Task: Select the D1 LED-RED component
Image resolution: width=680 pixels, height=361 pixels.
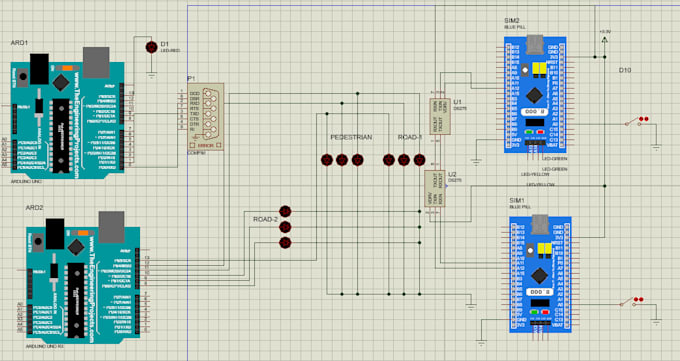Action: click(151, 47)
